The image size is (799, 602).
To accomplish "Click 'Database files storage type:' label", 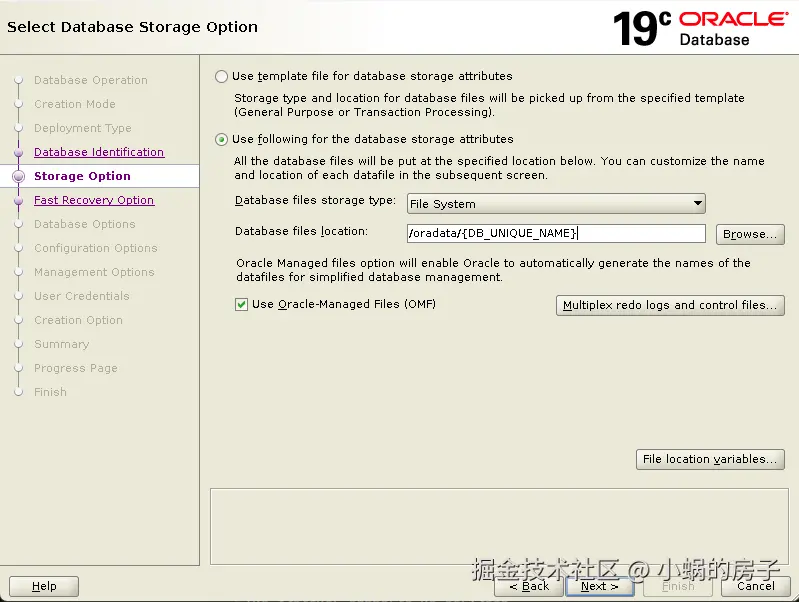I will coord(315,200).
